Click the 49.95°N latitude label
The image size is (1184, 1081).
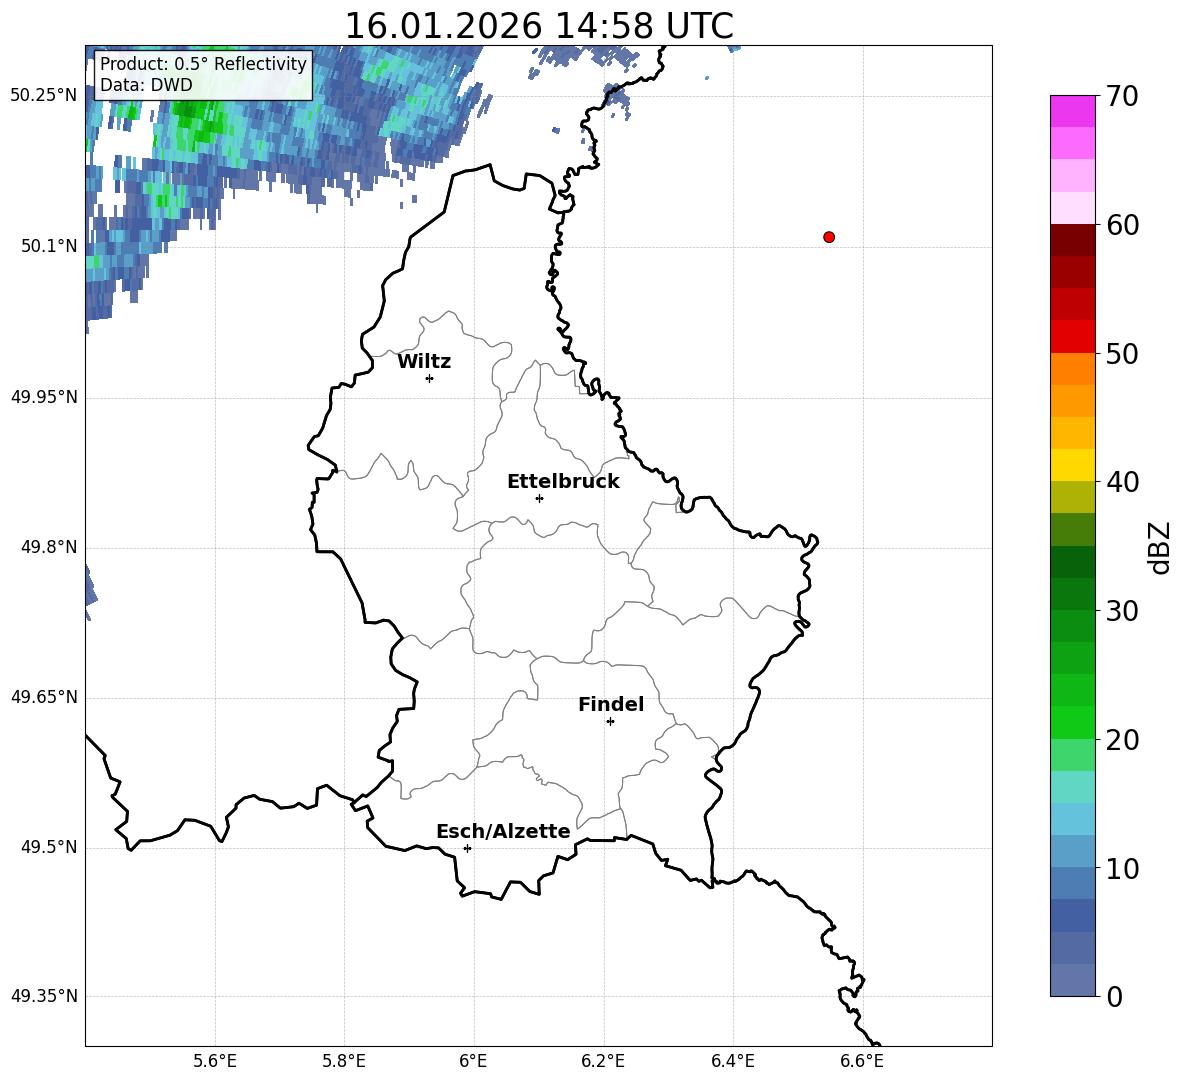[44, 397]
